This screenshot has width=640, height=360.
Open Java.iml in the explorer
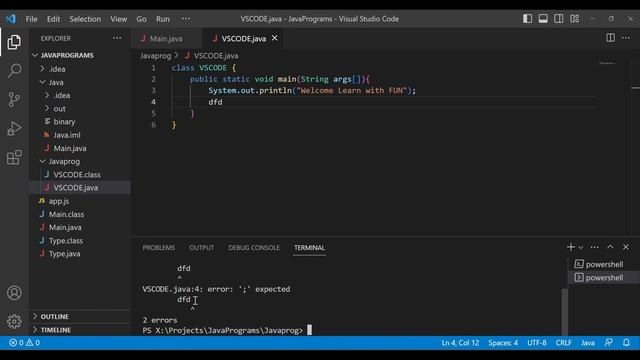coord(80,135)
